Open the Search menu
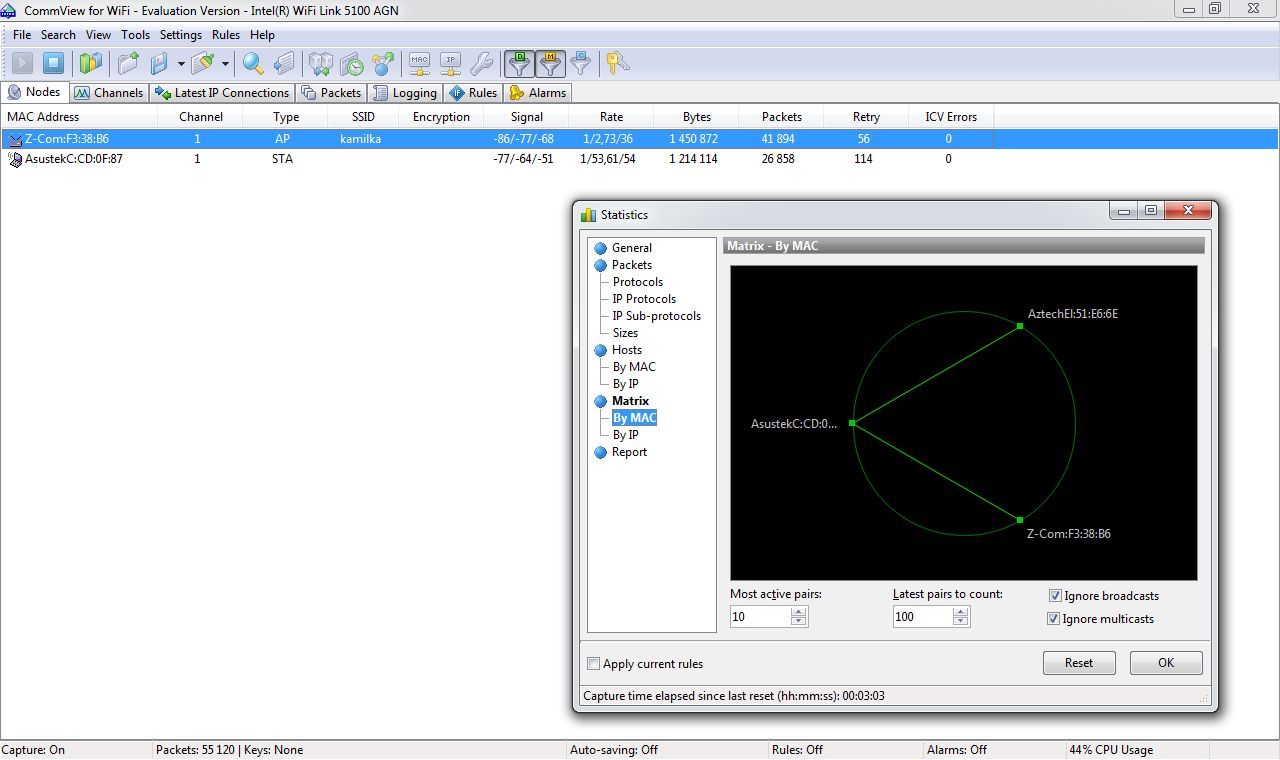Viewport: 1280px width, 760px height. (x=58, y=35)
